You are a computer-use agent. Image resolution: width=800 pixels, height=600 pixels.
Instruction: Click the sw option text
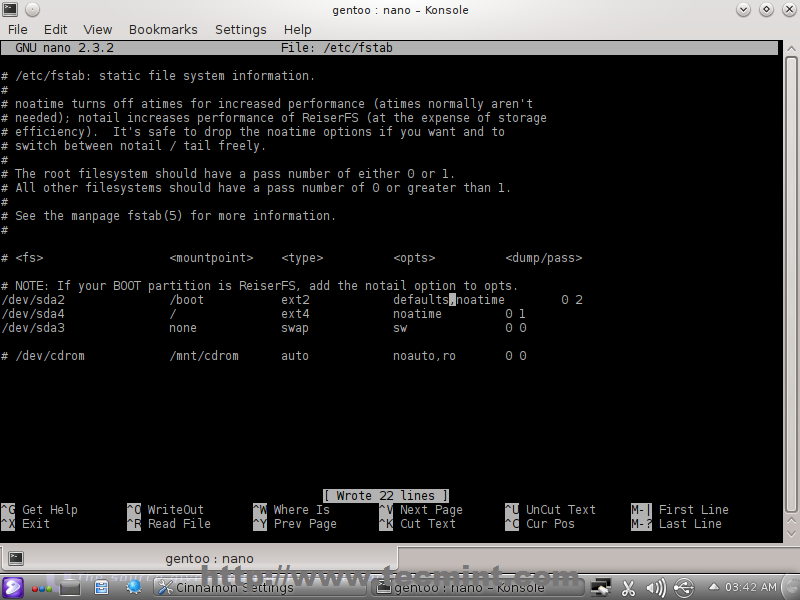click(400, 328)
